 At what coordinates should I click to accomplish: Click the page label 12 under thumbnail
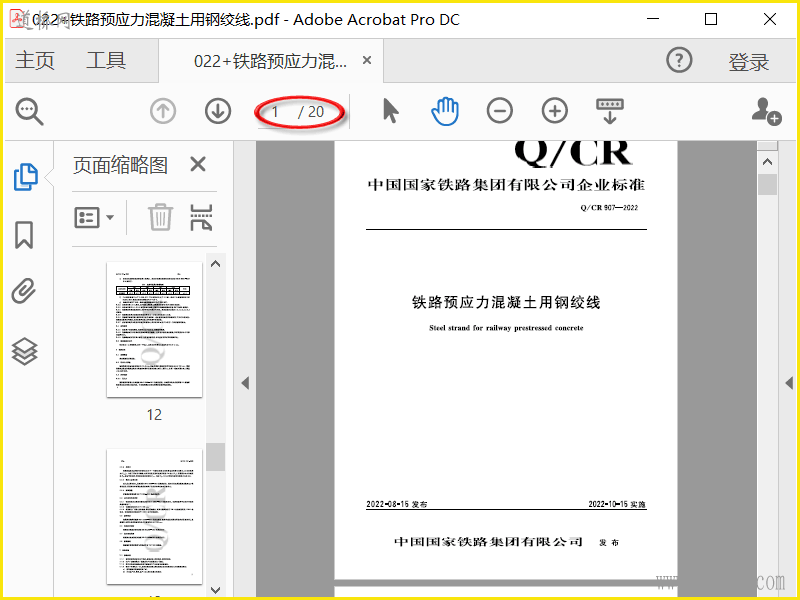click(x=154, y=414)
